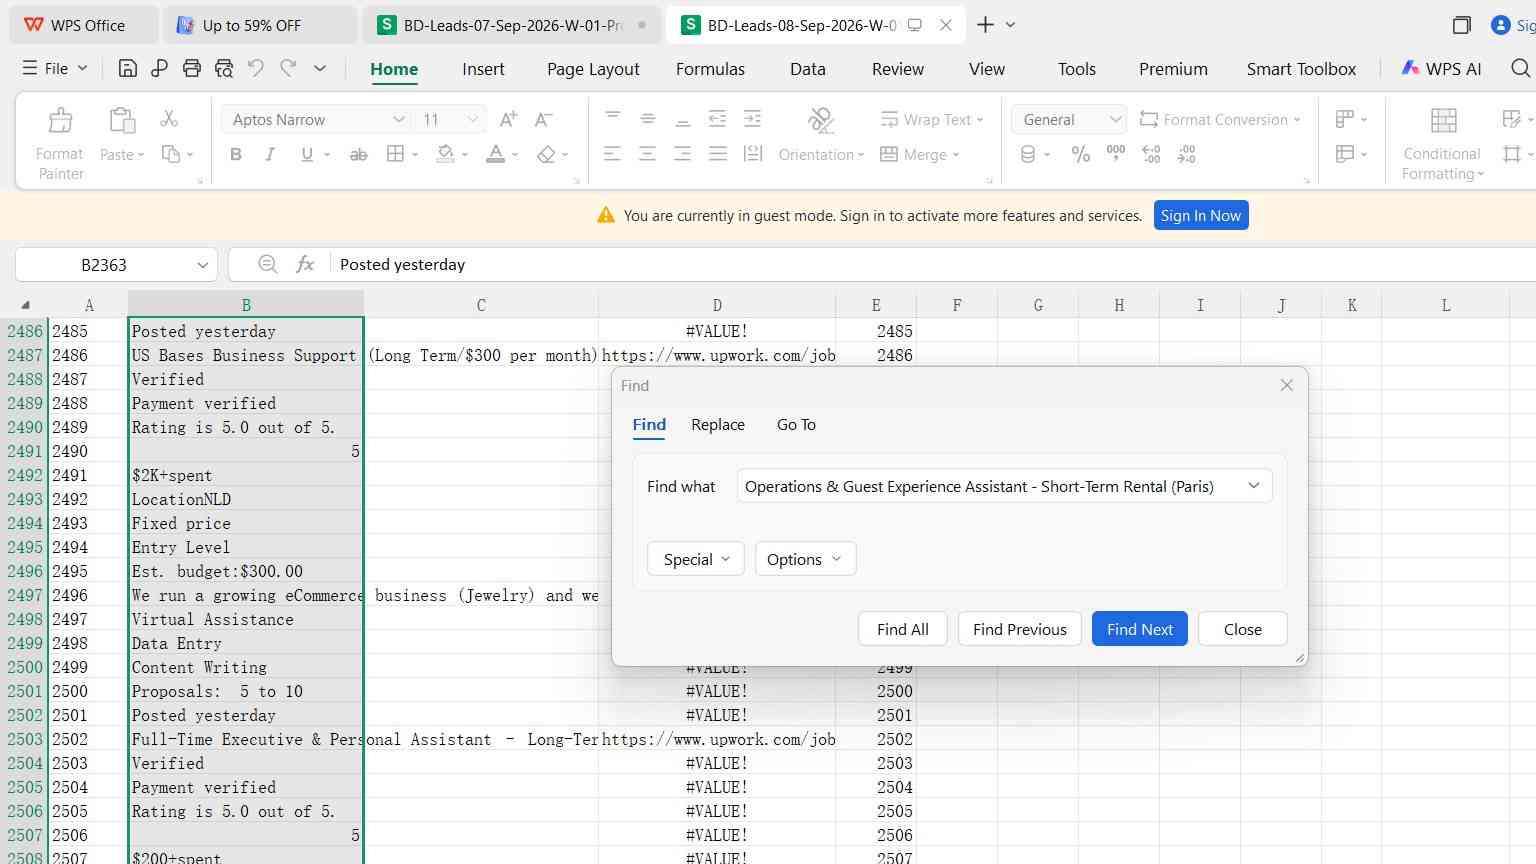This screenshot has width=1536, height=864.
Task: Click the Sign In Now button
Action: click(x=1200, y=216)
